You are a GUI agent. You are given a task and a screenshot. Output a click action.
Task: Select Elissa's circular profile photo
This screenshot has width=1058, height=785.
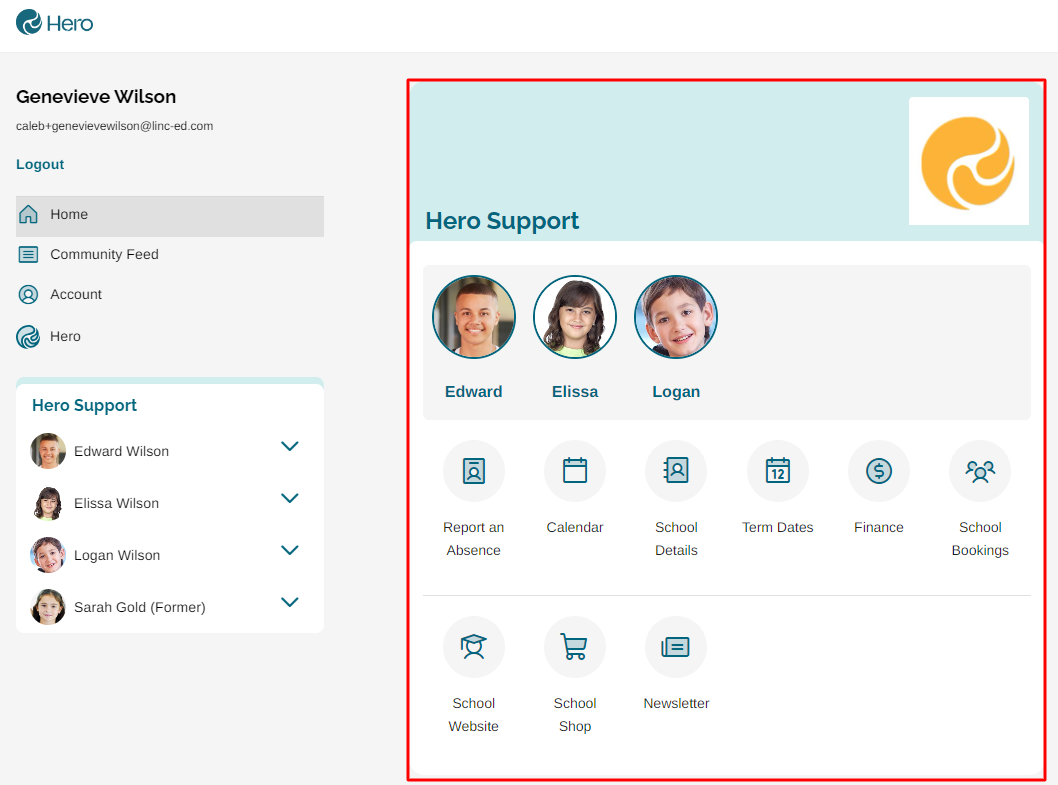[x=575, y=317]
